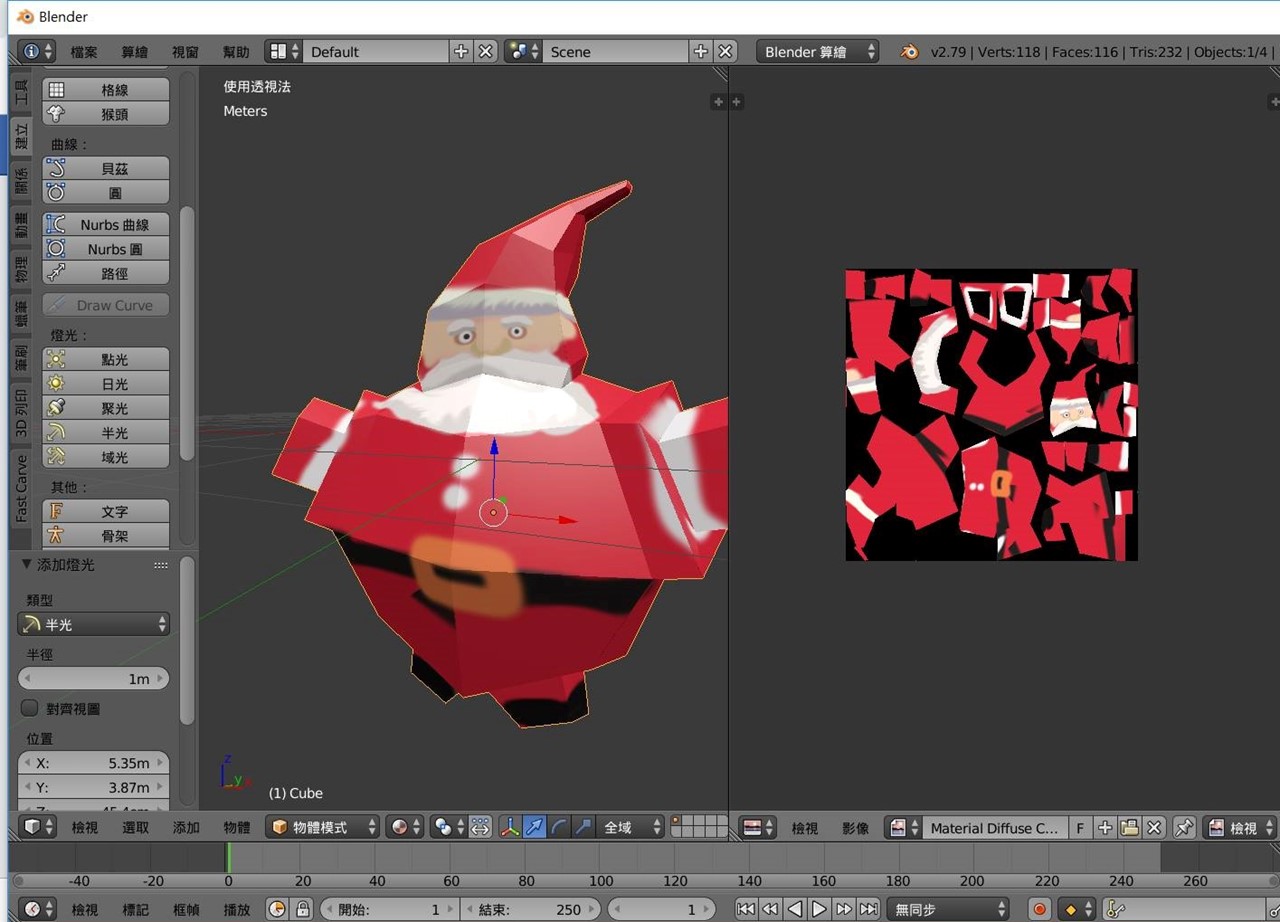Click the Nurbs 曲線 button

click(x=105, y=224)
